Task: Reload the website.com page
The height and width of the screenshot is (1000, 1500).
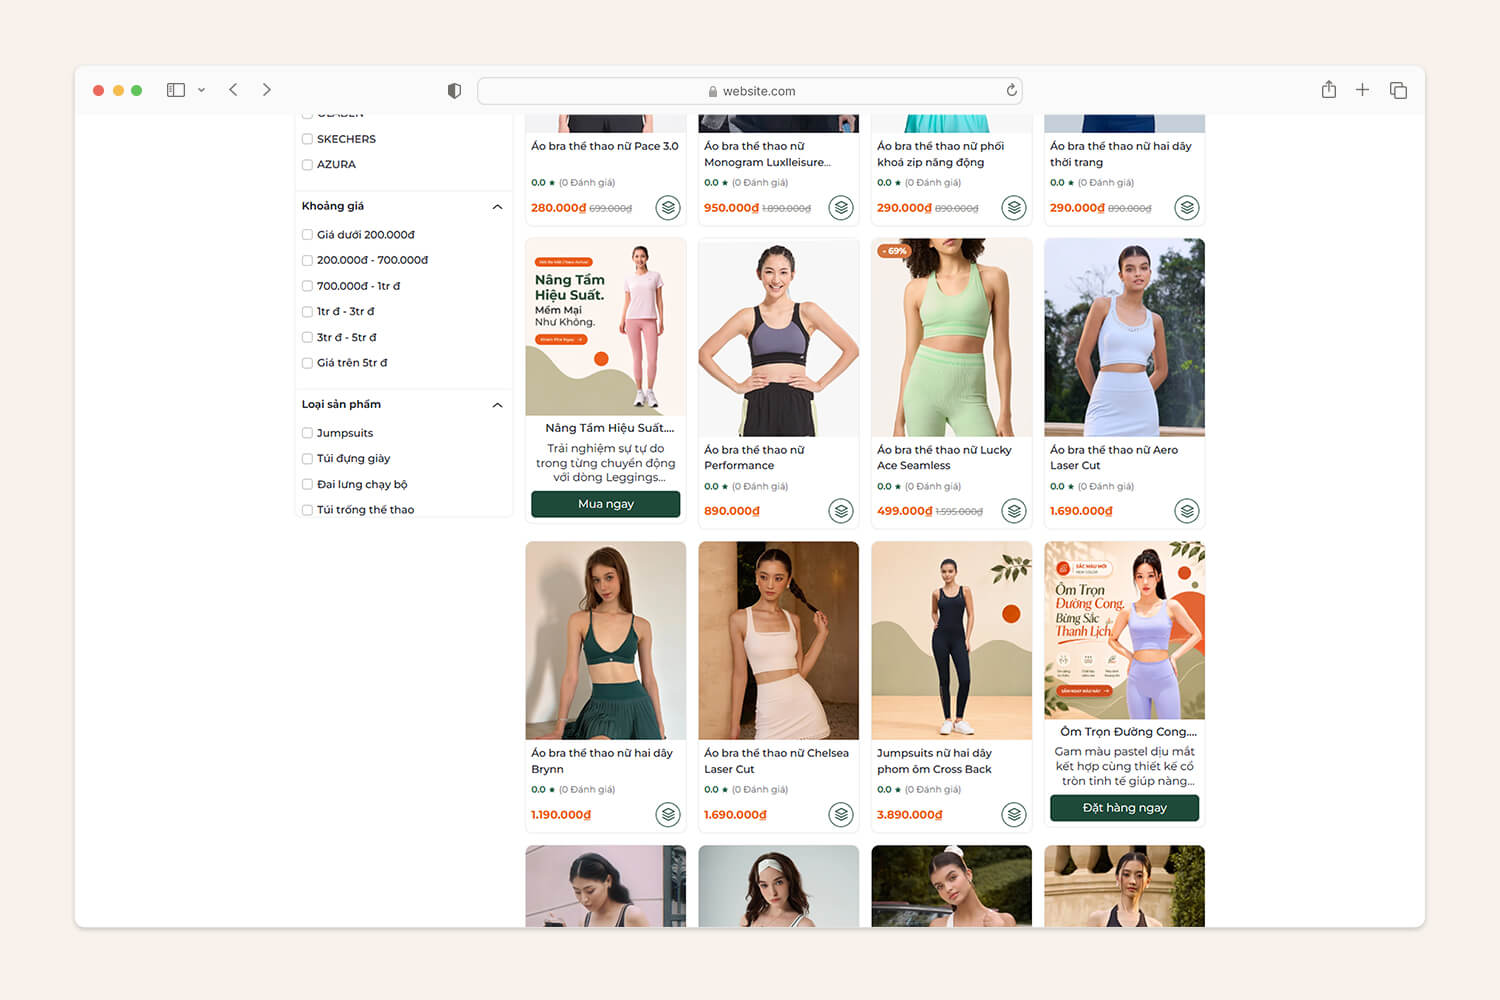Action: coord(1012,90)
